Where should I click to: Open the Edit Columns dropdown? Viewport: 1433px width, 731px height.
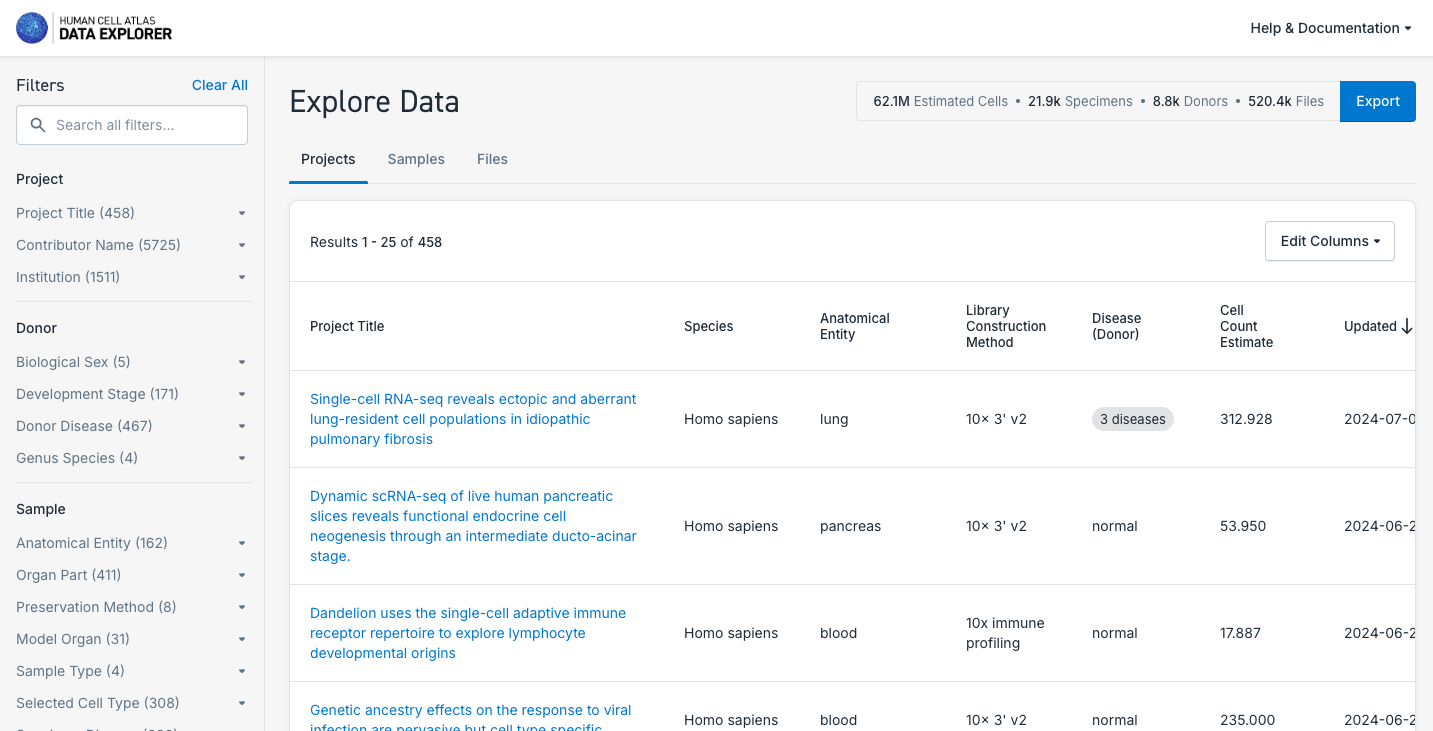pos(1329,241)
